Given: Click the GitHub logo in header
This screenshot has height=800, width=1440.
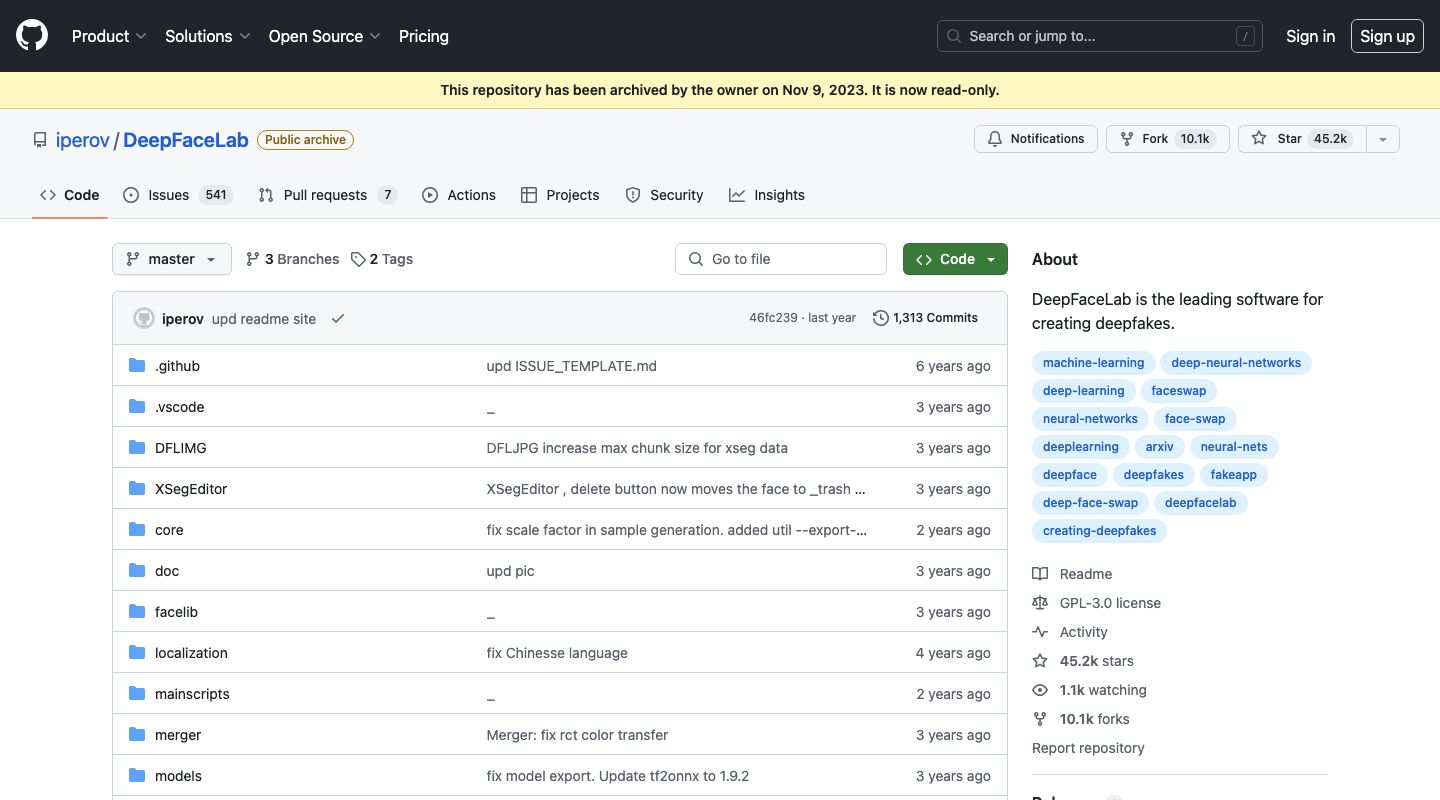Looking at the screenshot, I should (32, 36).
